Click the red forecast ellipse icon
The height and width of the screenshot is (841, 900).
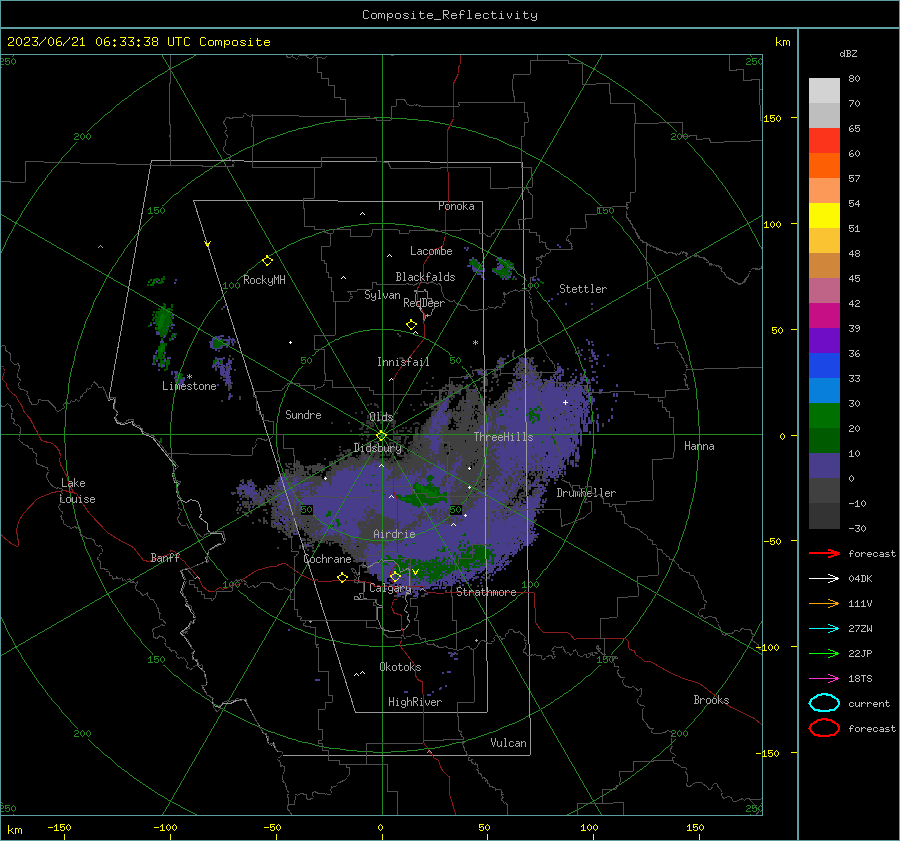824,728
